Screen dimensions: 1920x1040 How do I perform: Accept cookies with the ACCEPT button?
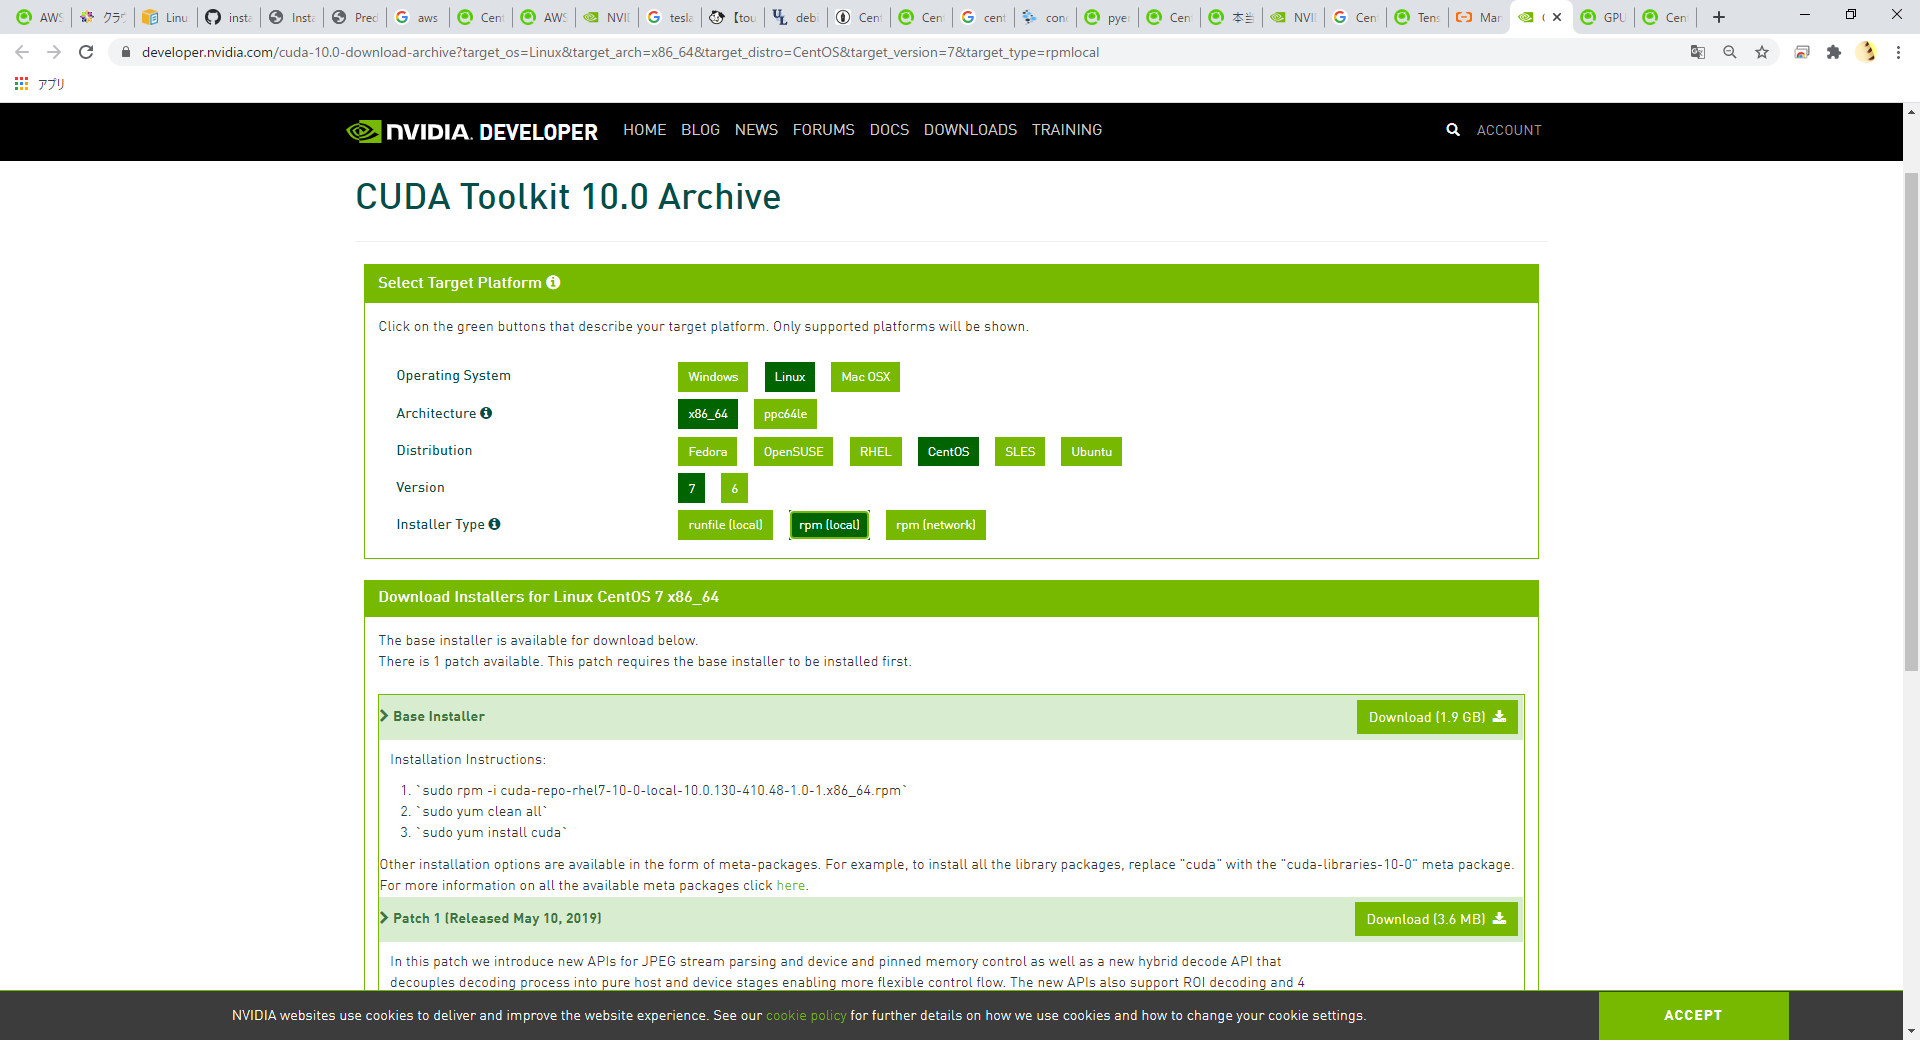tap(1693, 1015)
